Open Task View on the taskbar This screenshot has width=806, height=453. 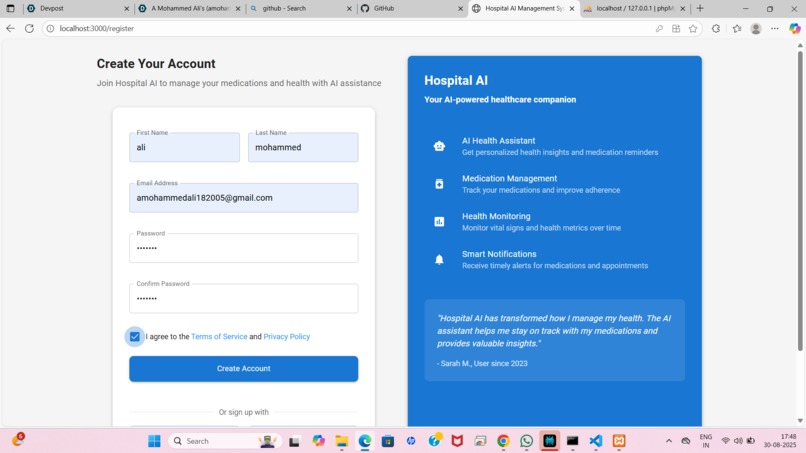[x=295, y=441]
